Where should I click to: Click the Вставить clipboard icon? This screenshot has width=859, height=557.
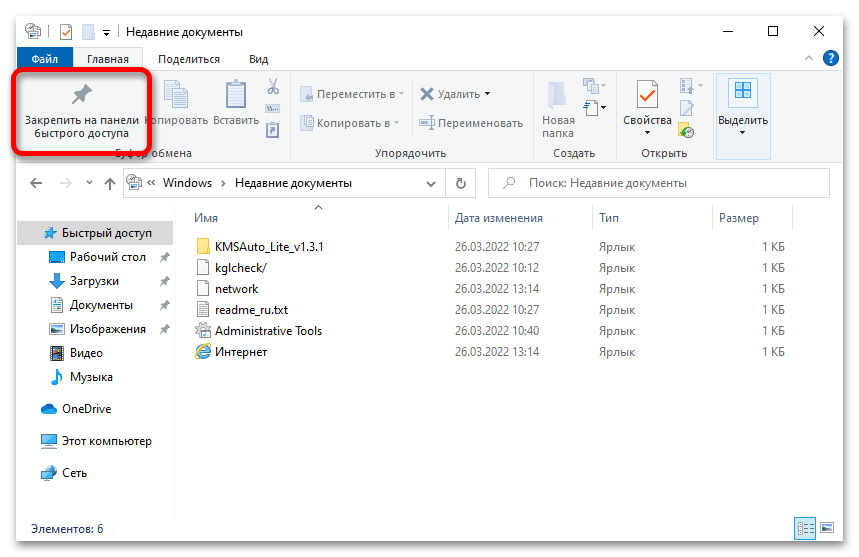(236, 95)
